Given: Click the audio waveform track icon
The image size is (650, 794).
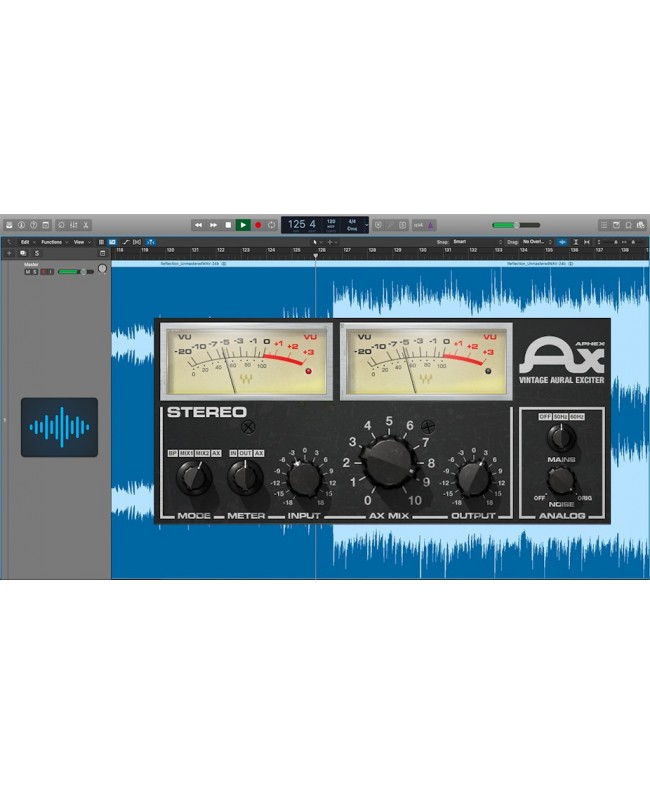Looking at the screenshot, I should [59, 427].
